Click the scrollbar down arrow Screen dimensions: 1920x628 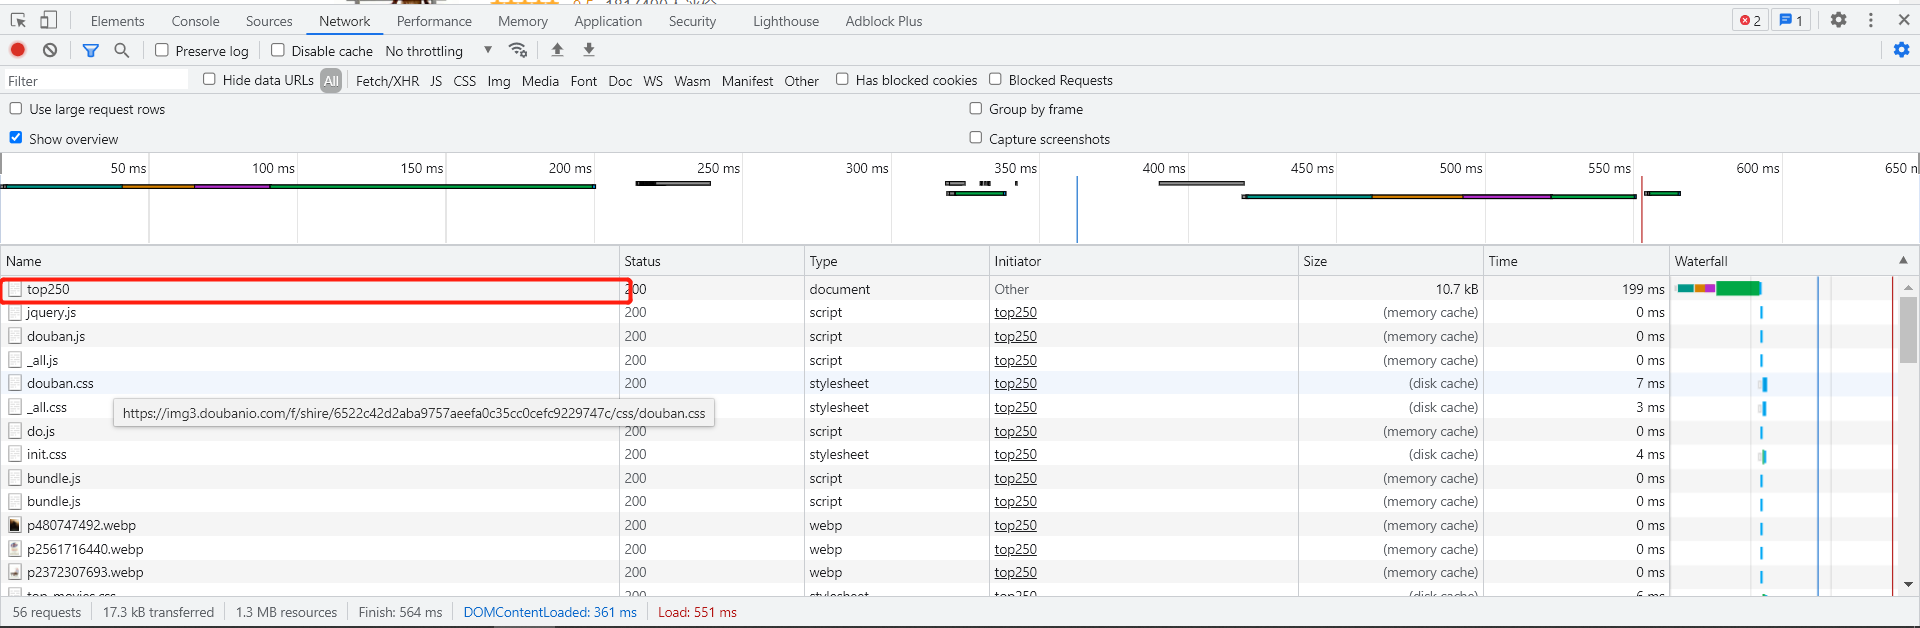pos(1908,584)
